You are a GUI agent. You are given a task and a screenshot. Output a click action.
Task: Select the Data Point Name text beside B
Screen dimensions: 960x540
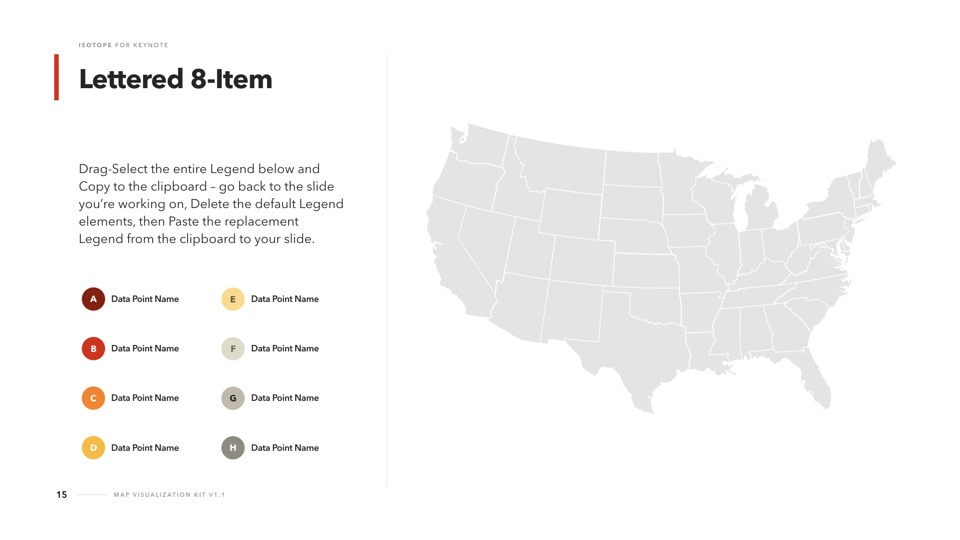pos(145,349)
